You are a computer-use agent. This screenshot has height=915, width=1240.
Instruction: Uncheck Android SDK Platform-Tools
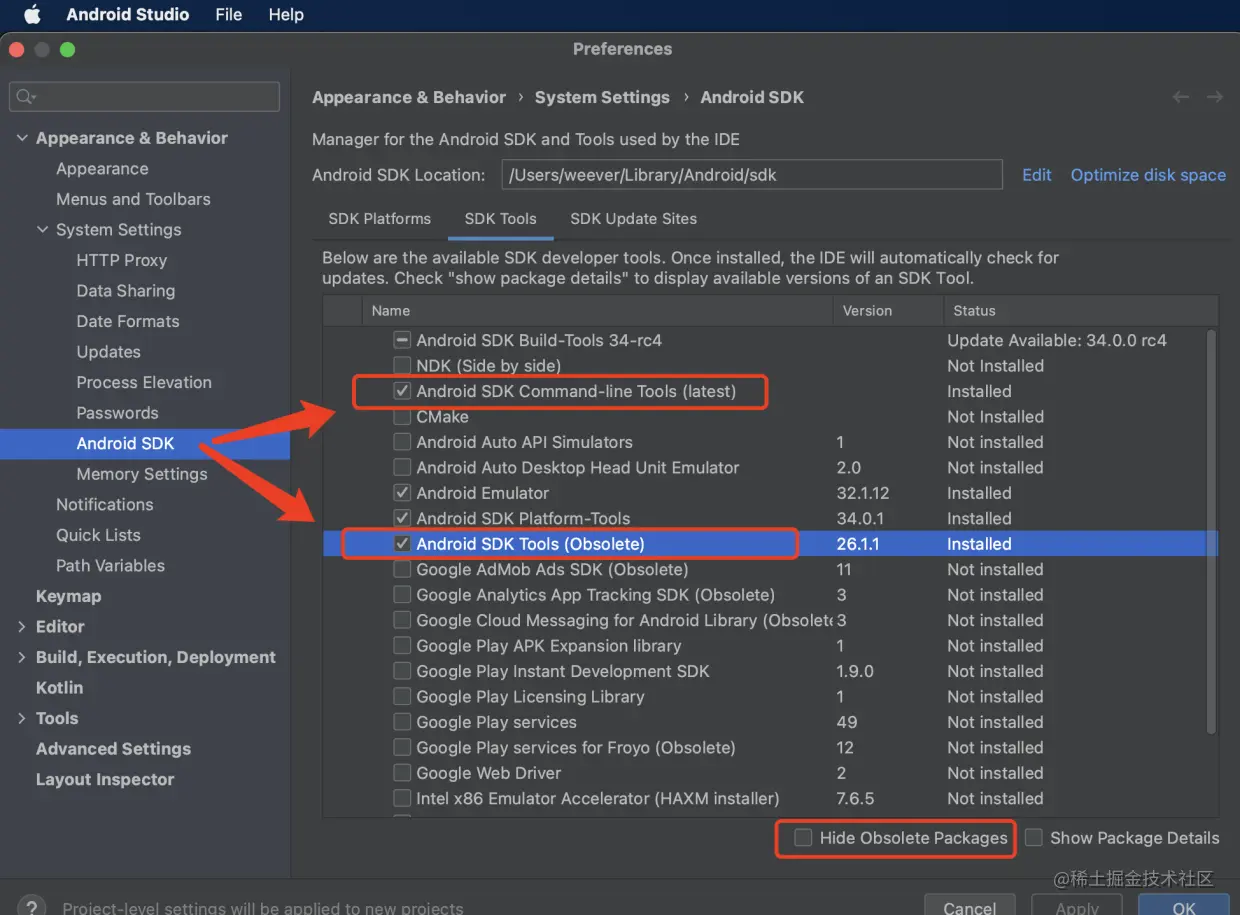402,518
